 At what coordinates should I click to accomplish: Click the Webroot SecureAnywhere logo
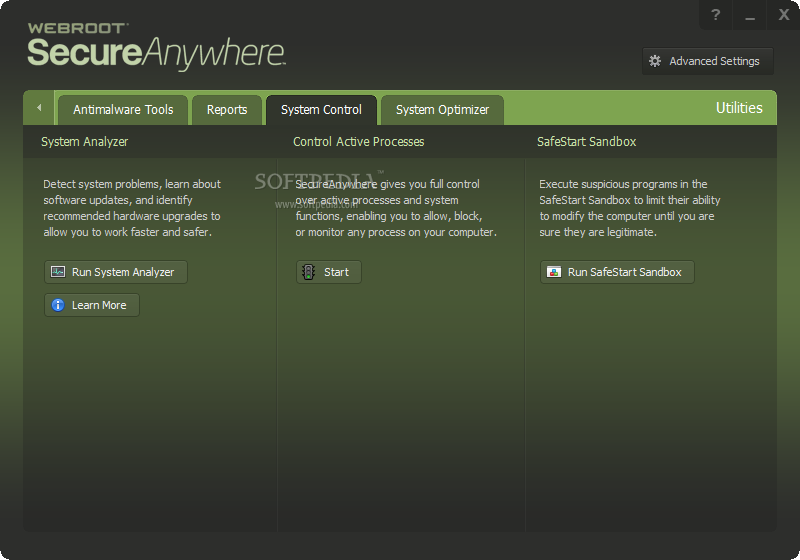[x=156, y=46]
